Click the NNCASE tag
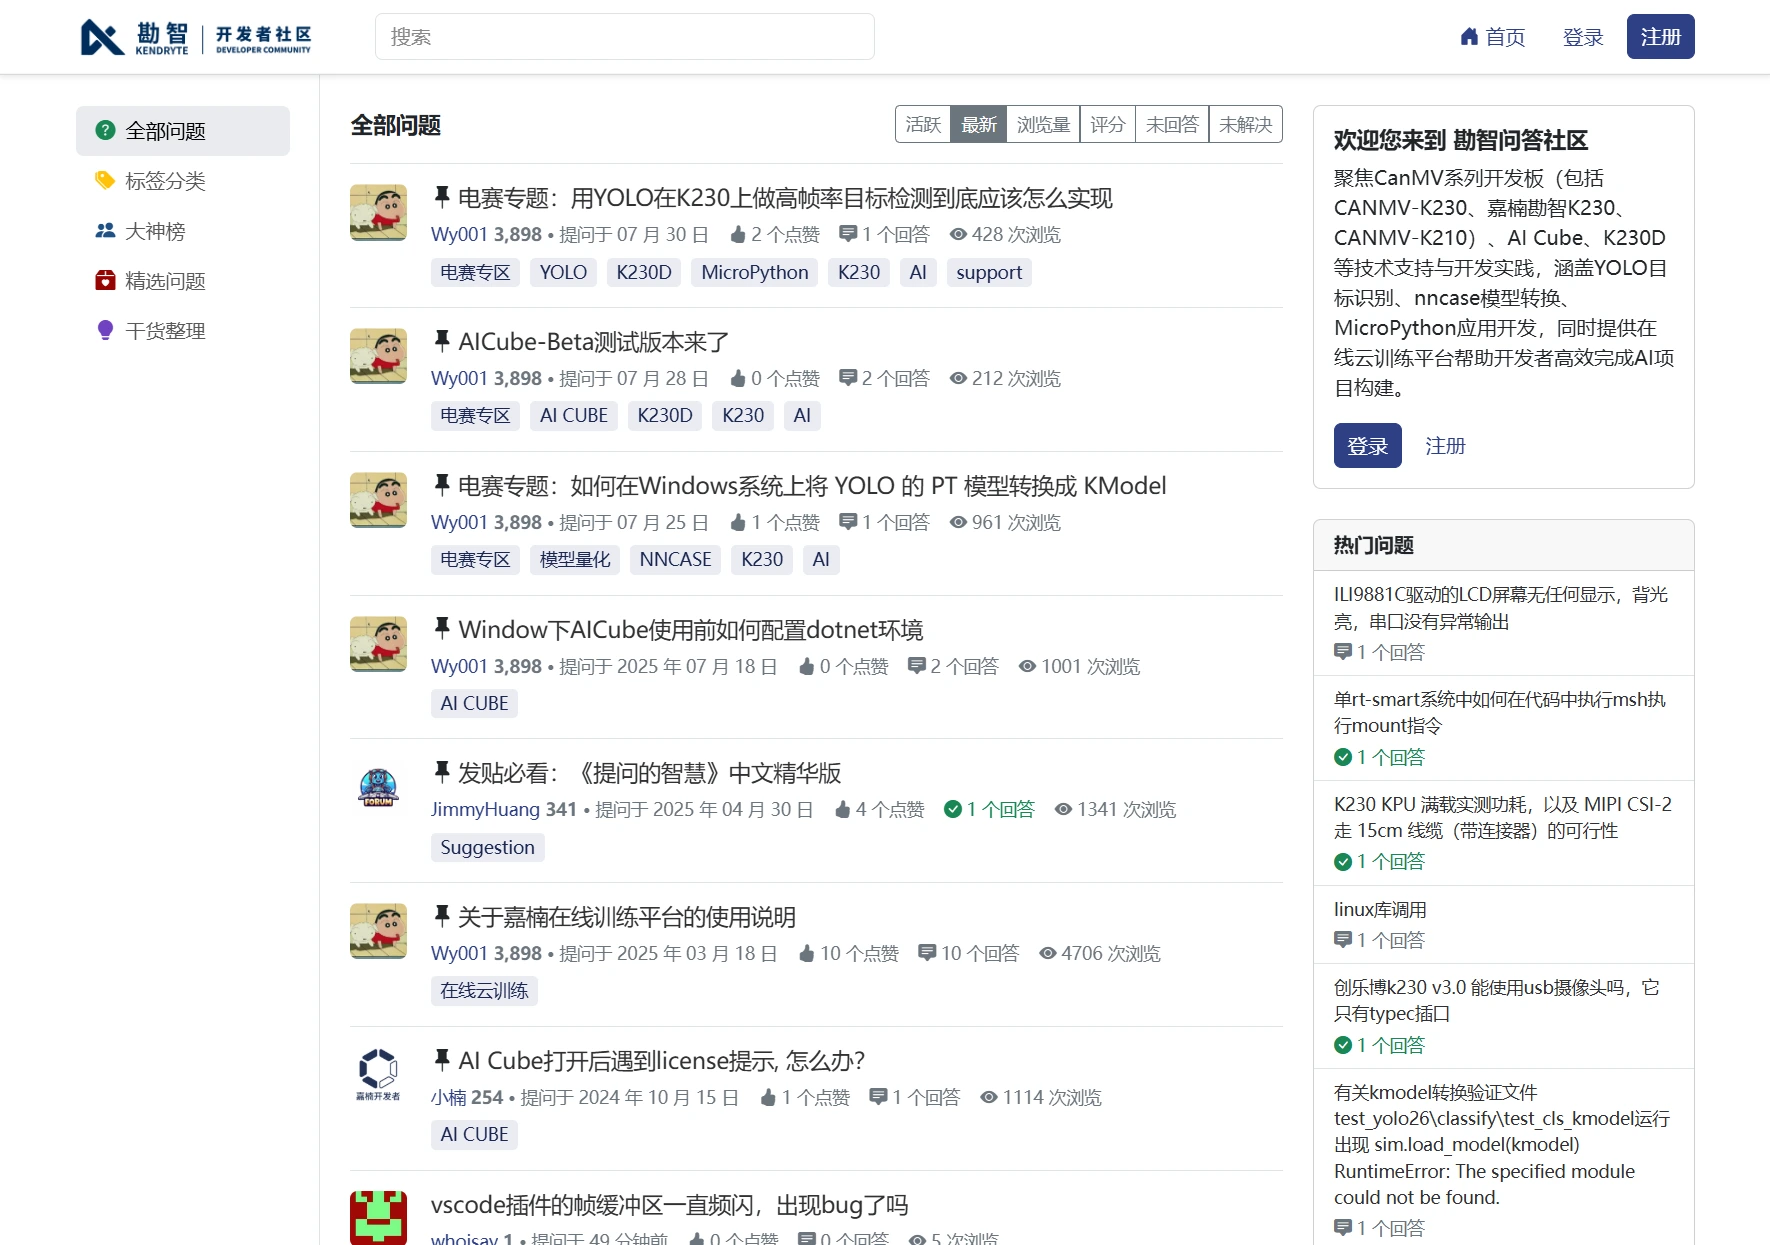This screenshot has width=1770, height=1245. [676, 559]
